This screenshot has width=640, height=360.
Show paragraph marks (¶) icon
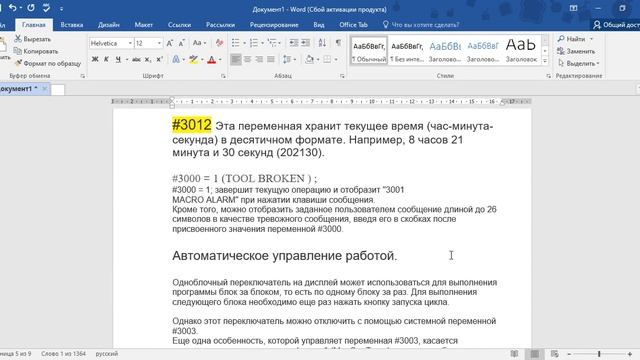[338, 43]
